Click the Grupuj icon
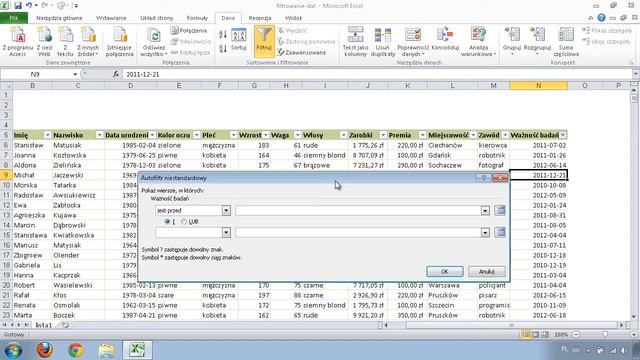The image size is (640, 360). (512, 40)
